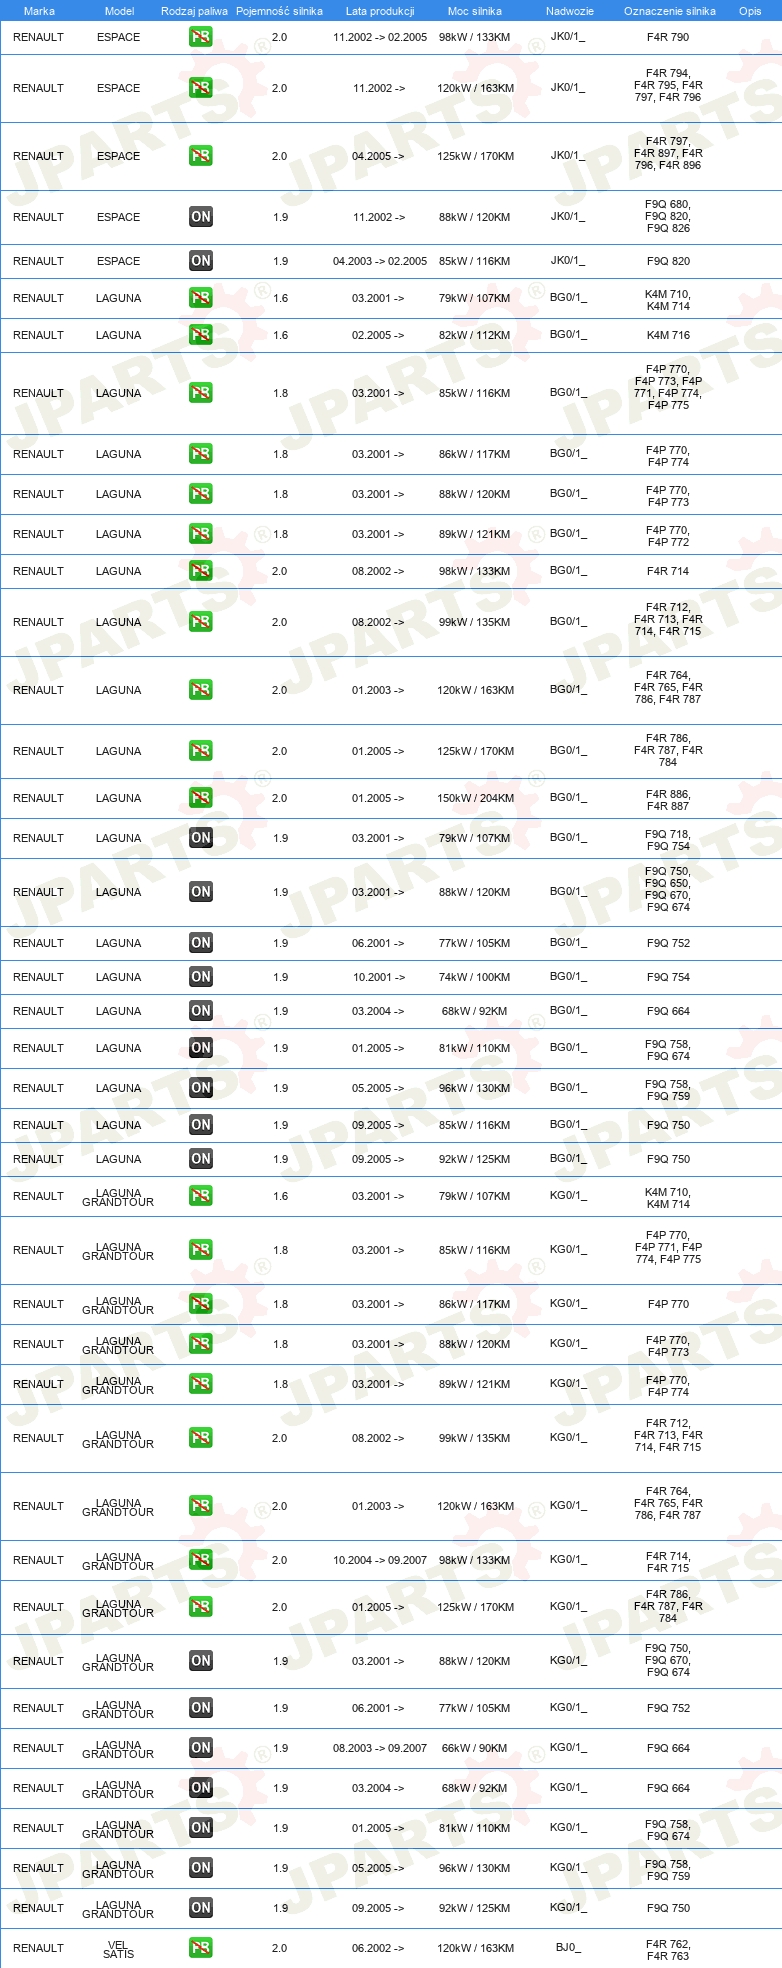Click VEL SATIS model name
This screenshot has height=1968, width=782.
pyautogui.click(x=118, y=1948)
